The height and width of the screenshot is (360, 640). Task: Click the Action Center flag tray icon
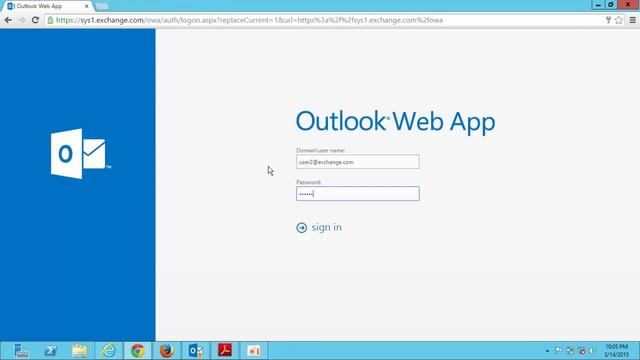coord(558,351)
